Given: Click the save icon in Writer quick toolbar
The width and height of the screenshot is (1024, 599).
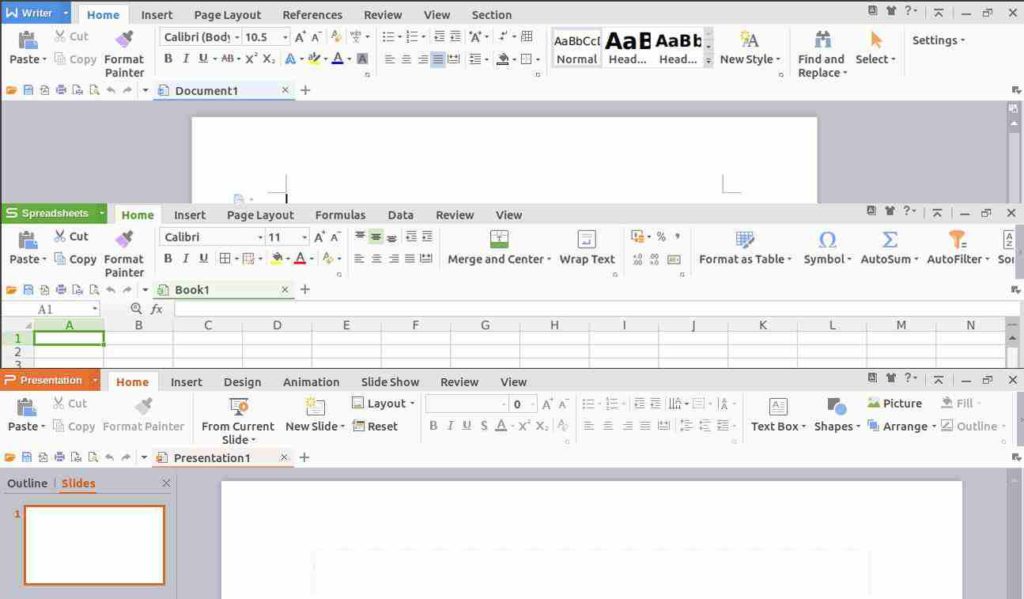Looking at the screenshot, I should click(x=28, y=90).
